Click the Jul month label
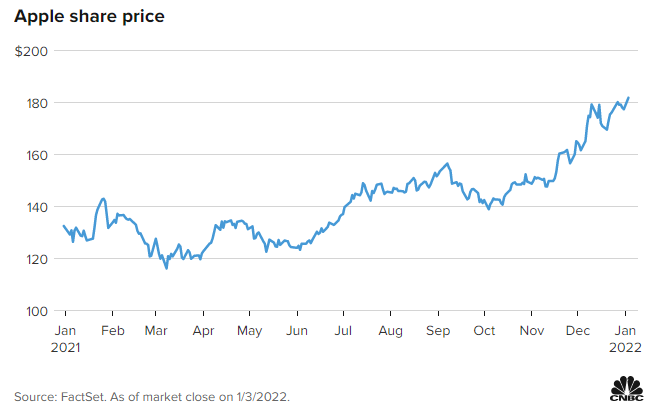Image resolution: width=657 pixels, height=408 pixels. (x=342, y=330)
